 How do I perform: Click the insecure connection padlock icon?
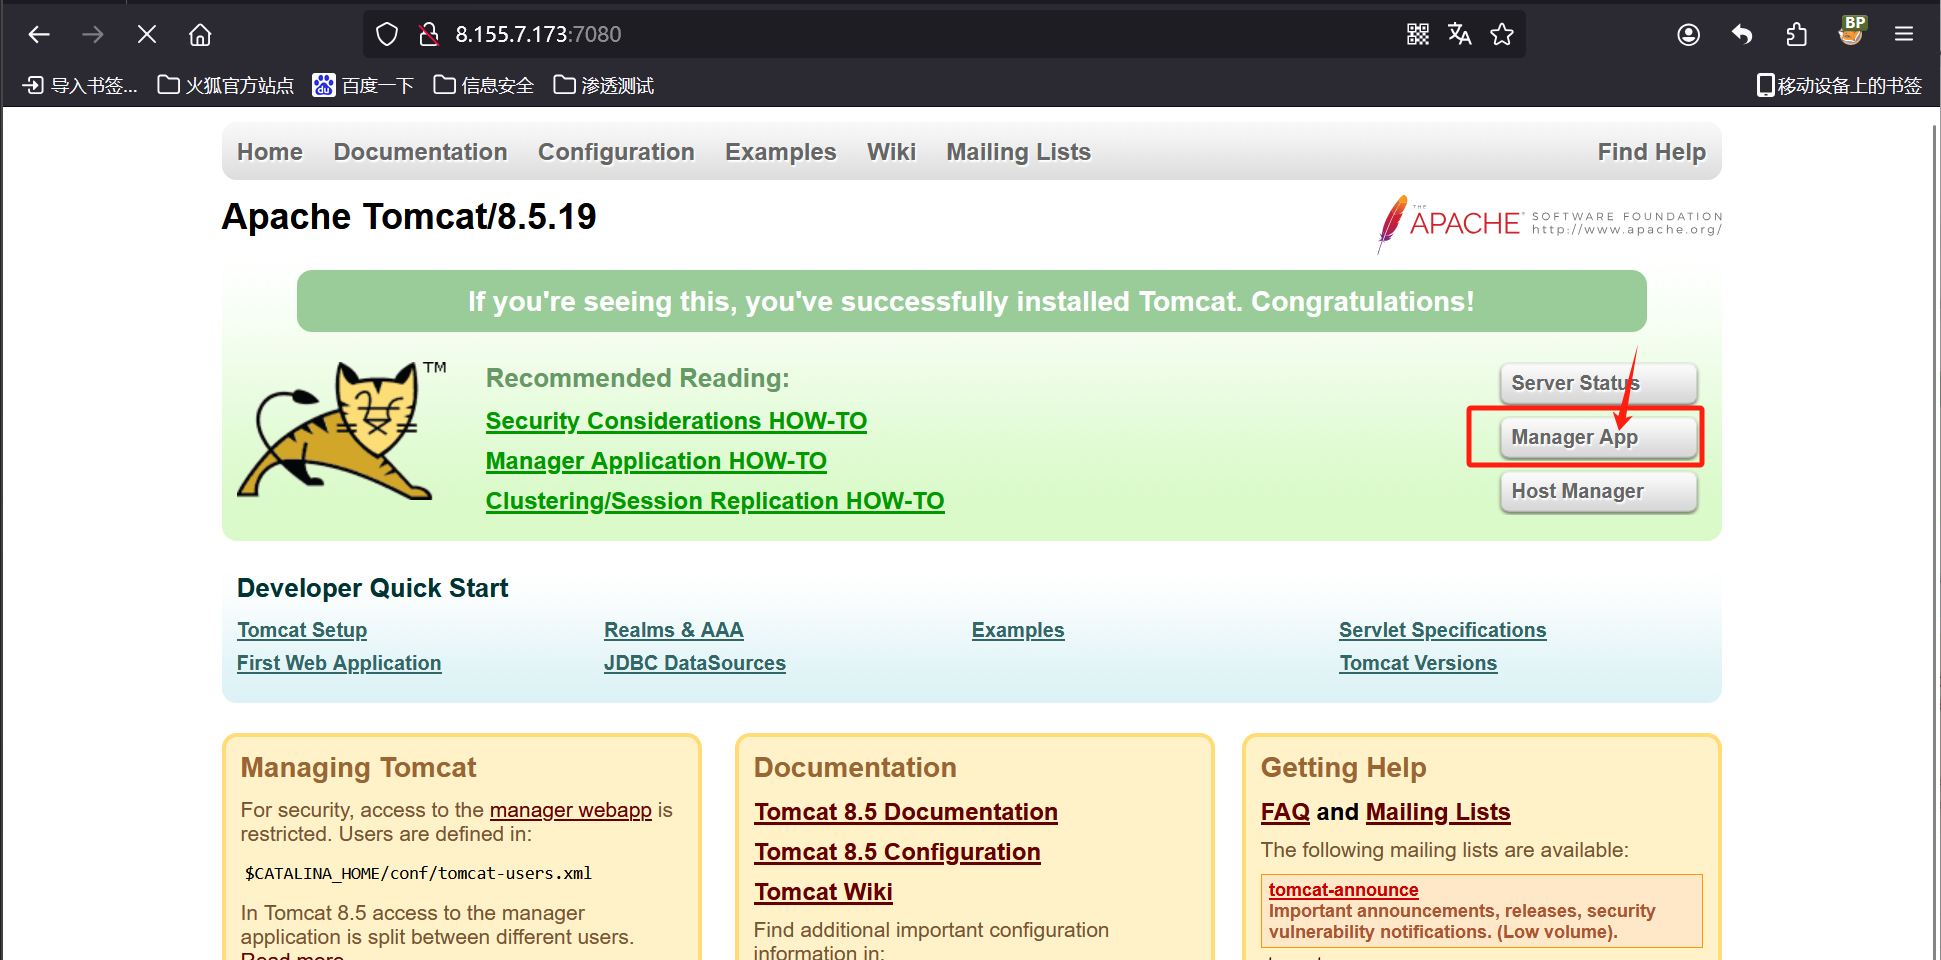pyautogui.click(x=429, y=35)
